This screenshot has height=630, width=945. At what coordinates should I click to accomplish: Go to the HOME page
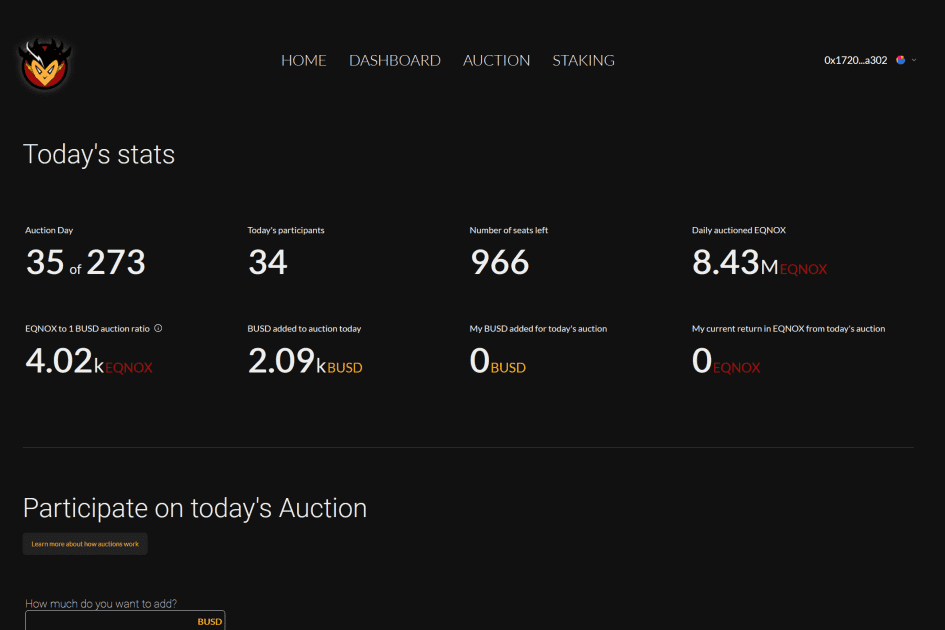coord(303,61)
